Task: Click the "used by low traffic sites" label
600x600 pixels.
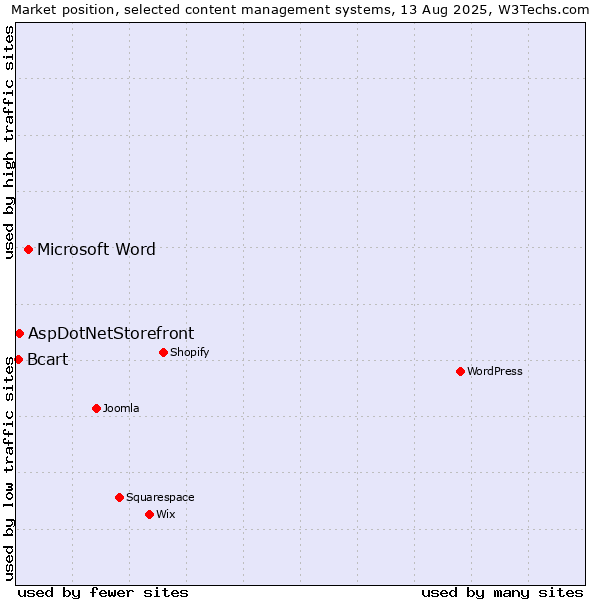Action: [x=8, y=470]
